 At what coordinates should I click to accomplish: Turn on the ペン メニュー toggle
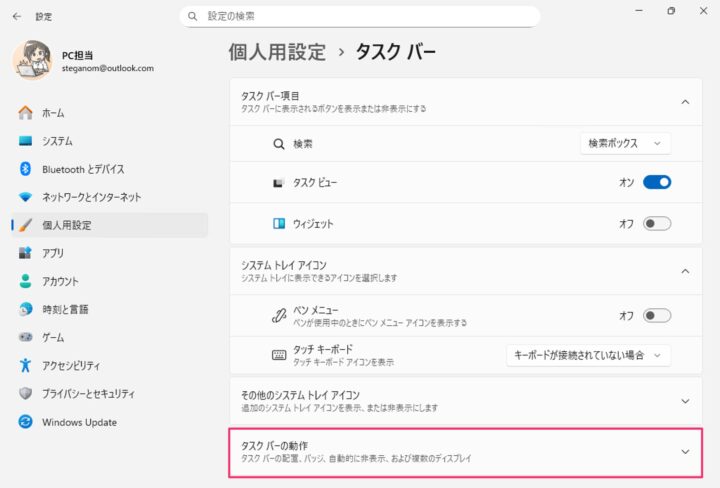[x=657, y=315]
